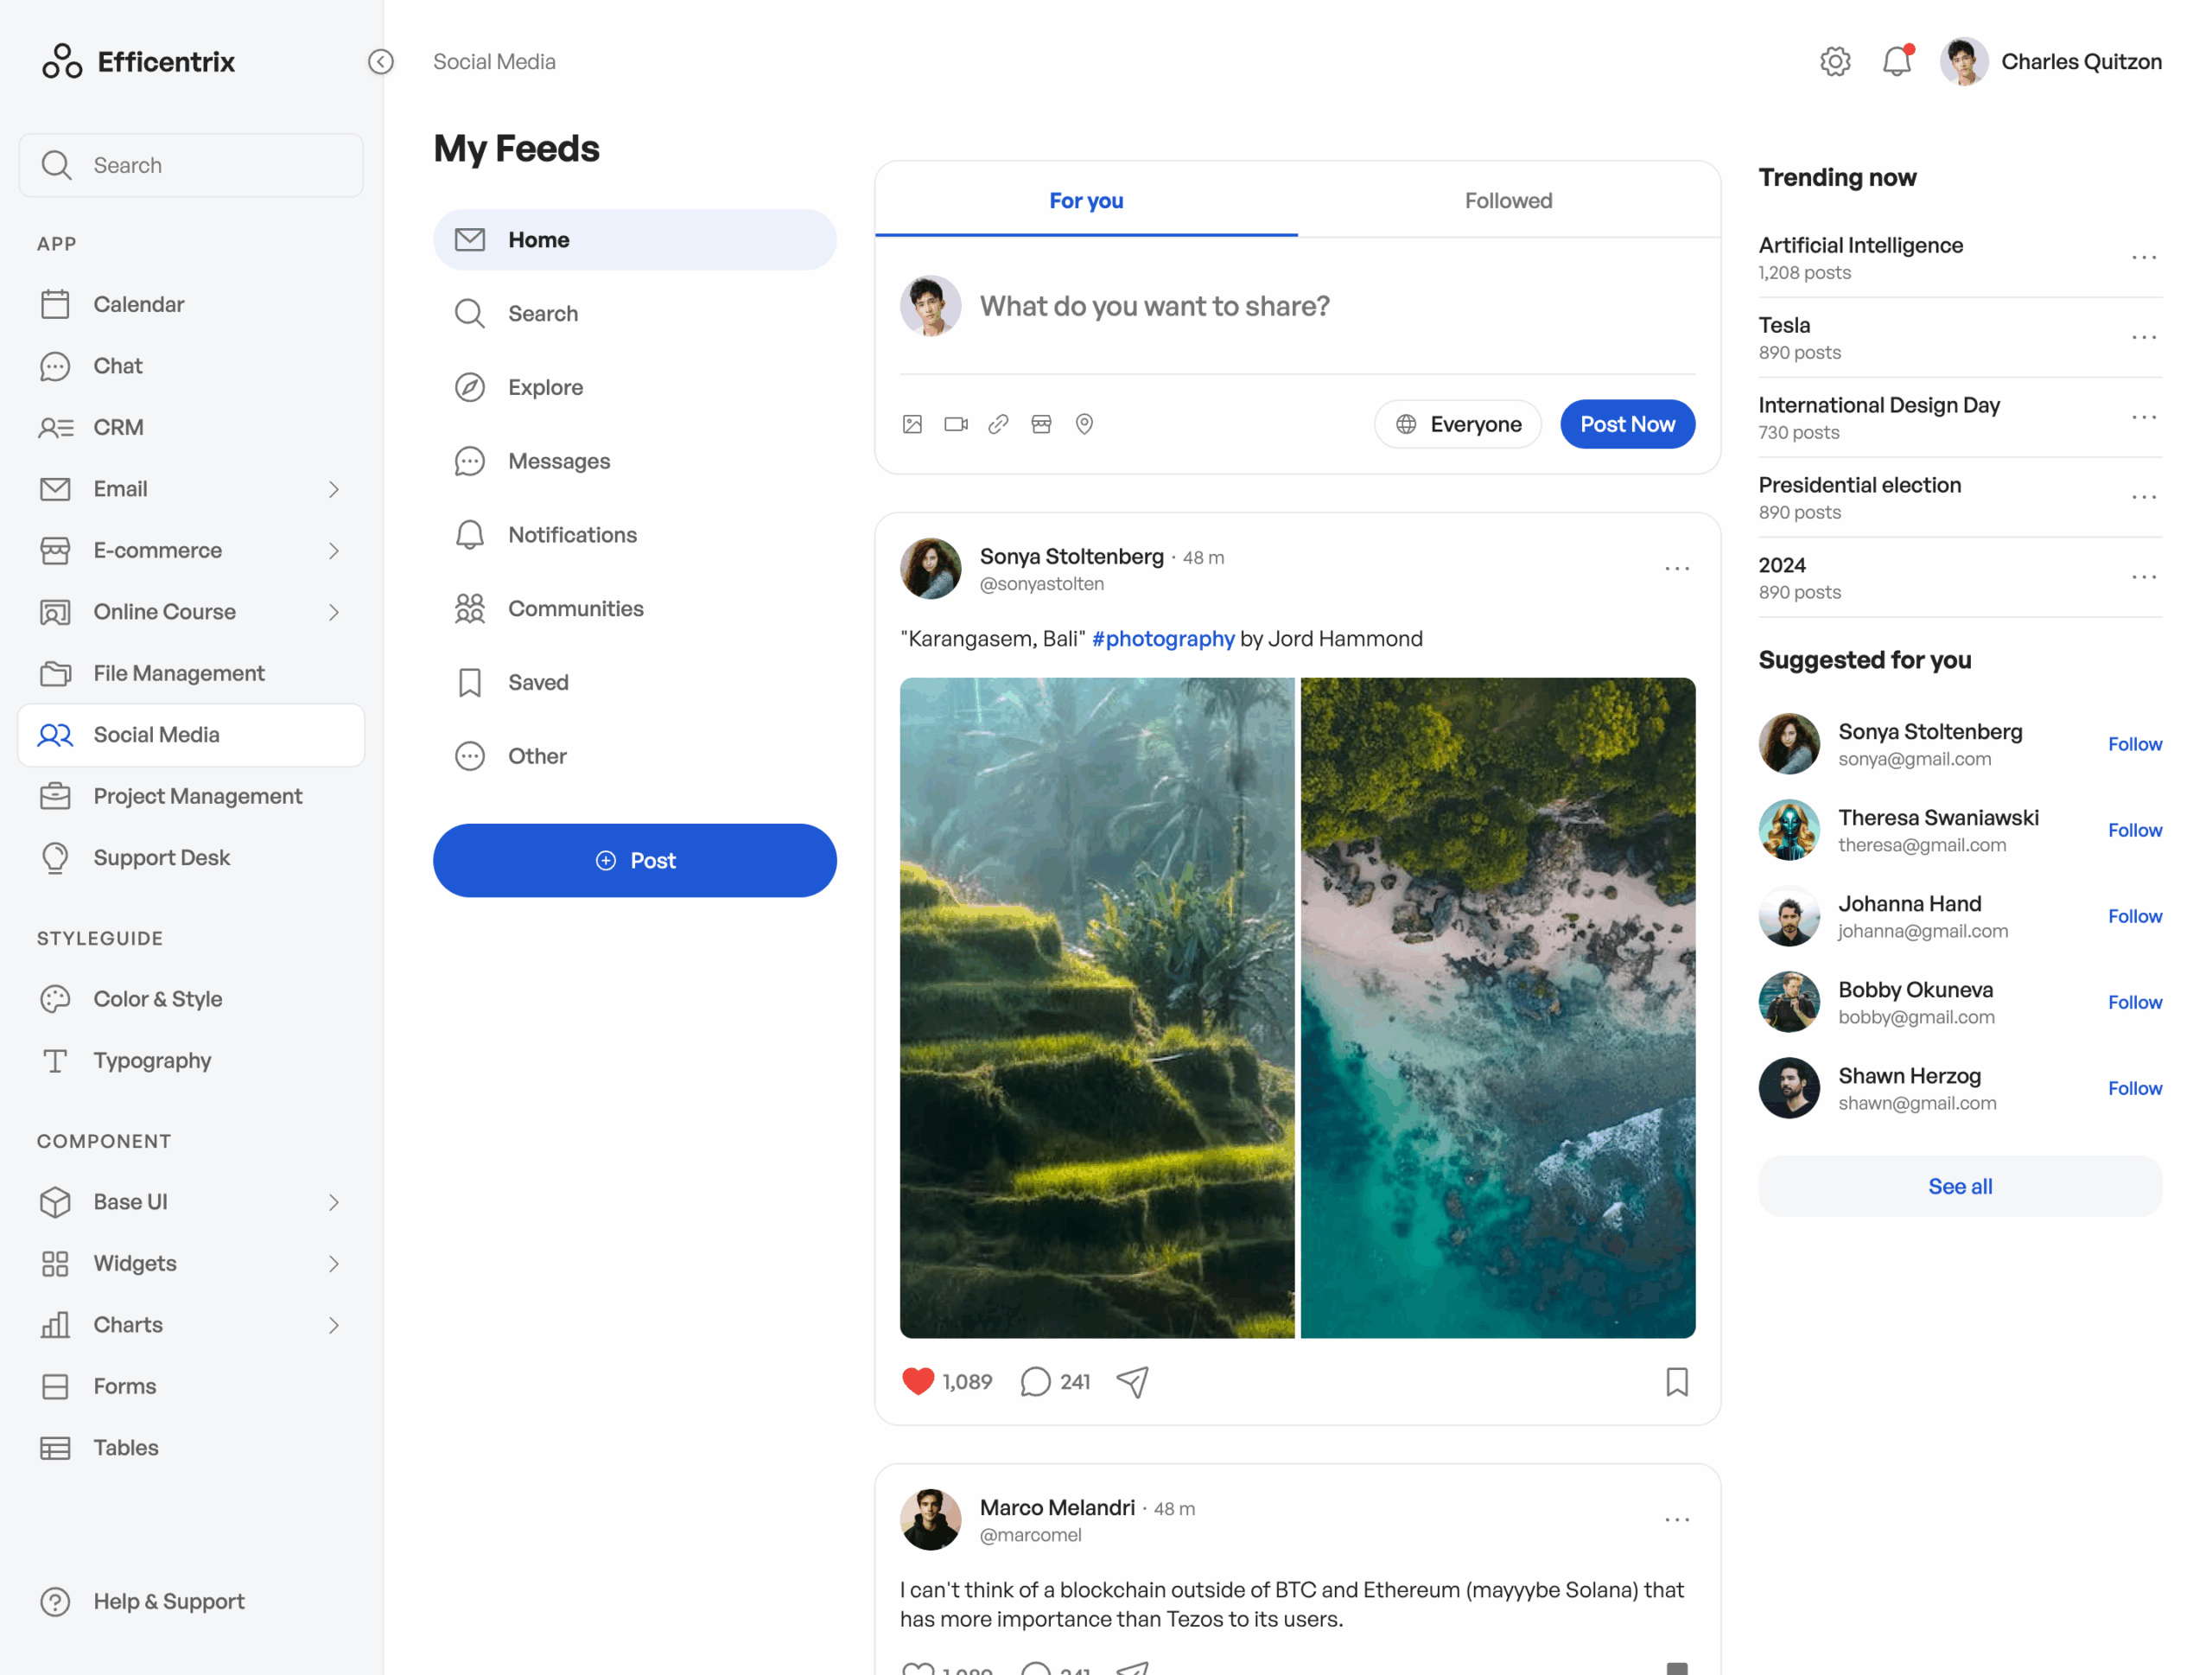Open comments bubble icon on Sonya's post

[1035, 1382]
